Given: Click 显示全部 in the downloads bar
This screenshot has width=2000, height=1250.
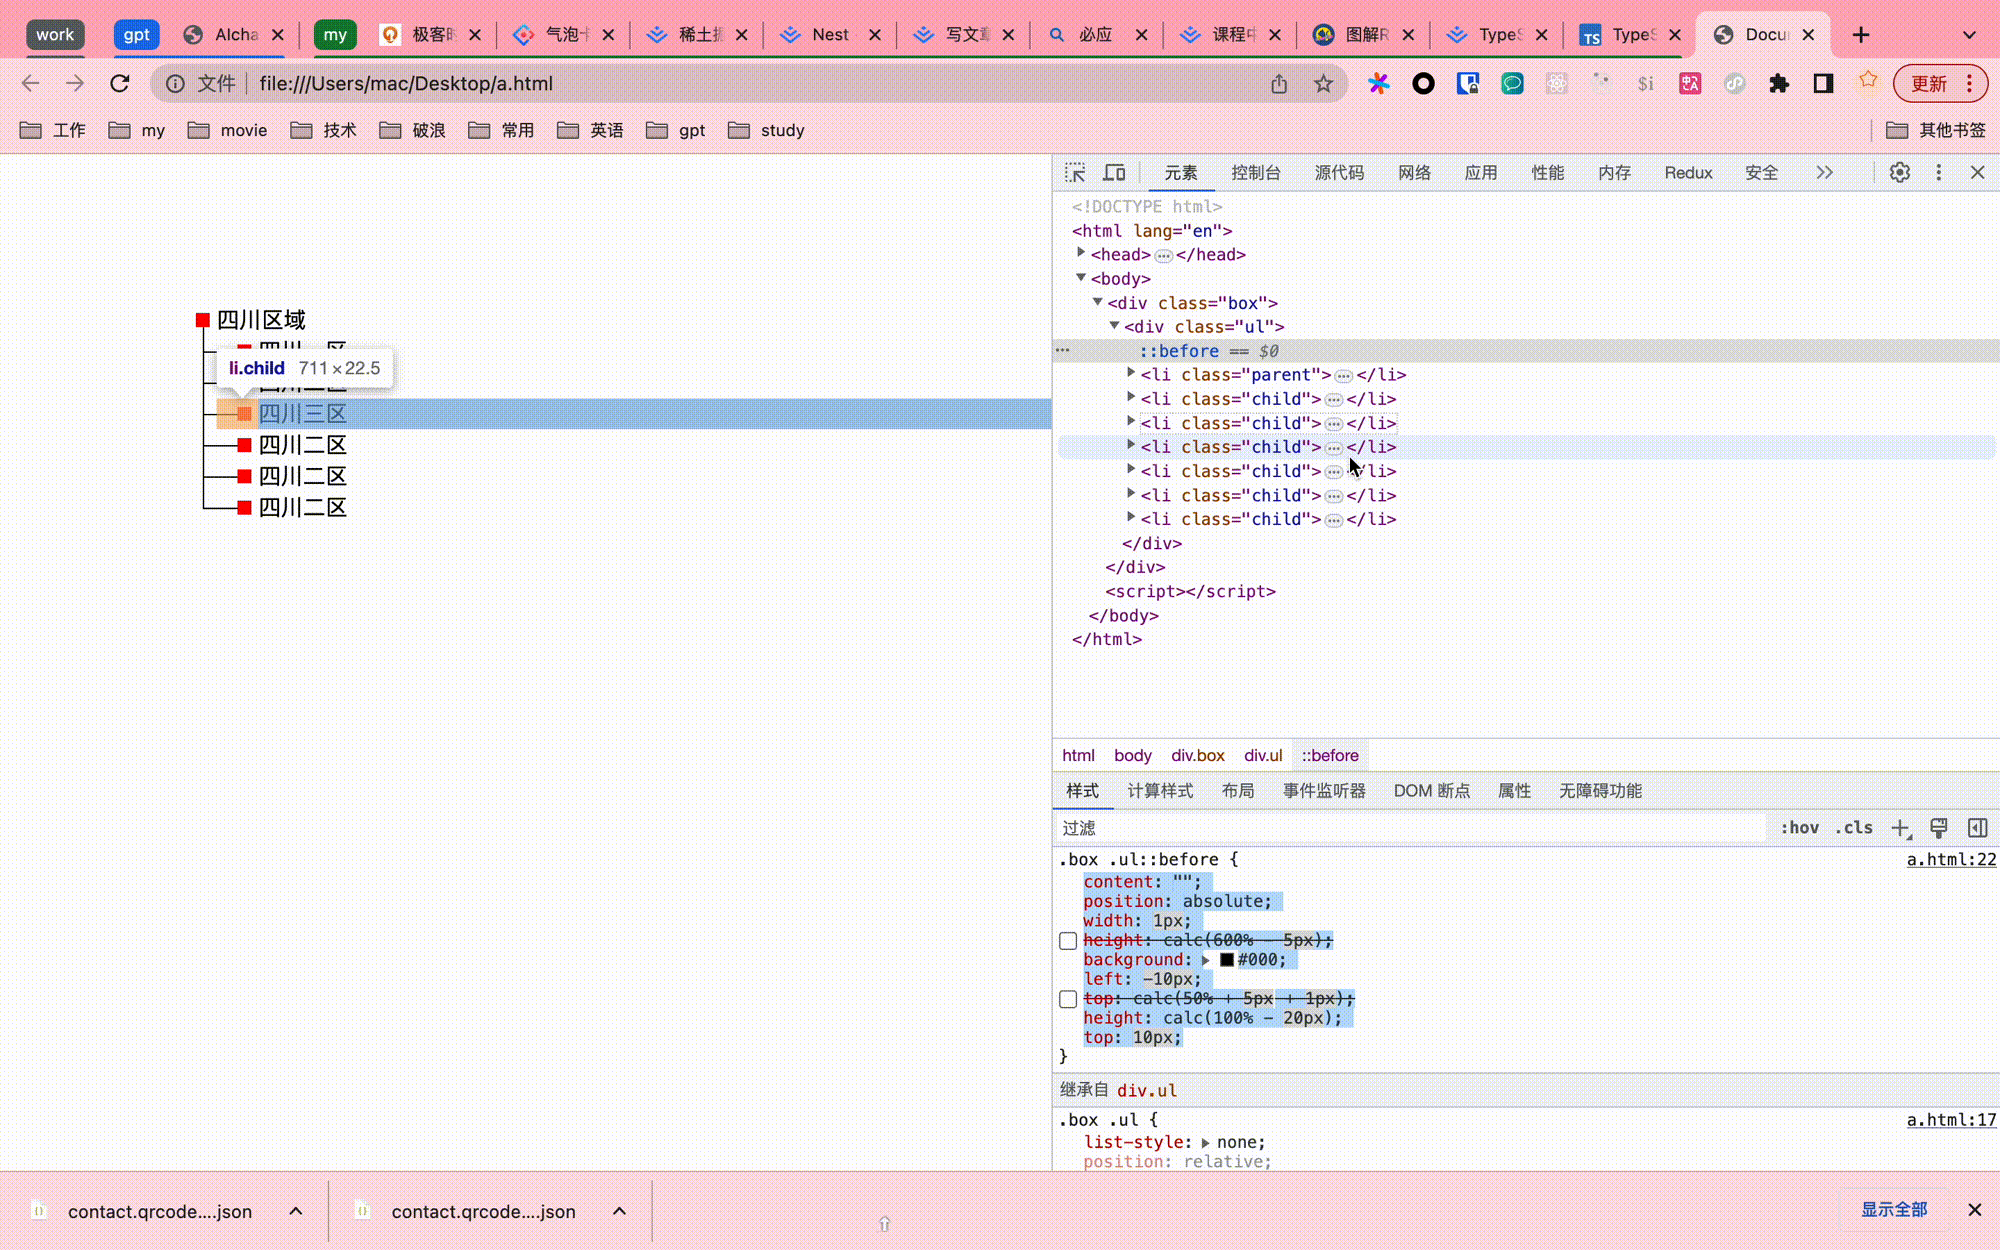Looking at the screenshot, I should click(x=1895, y=1209).
